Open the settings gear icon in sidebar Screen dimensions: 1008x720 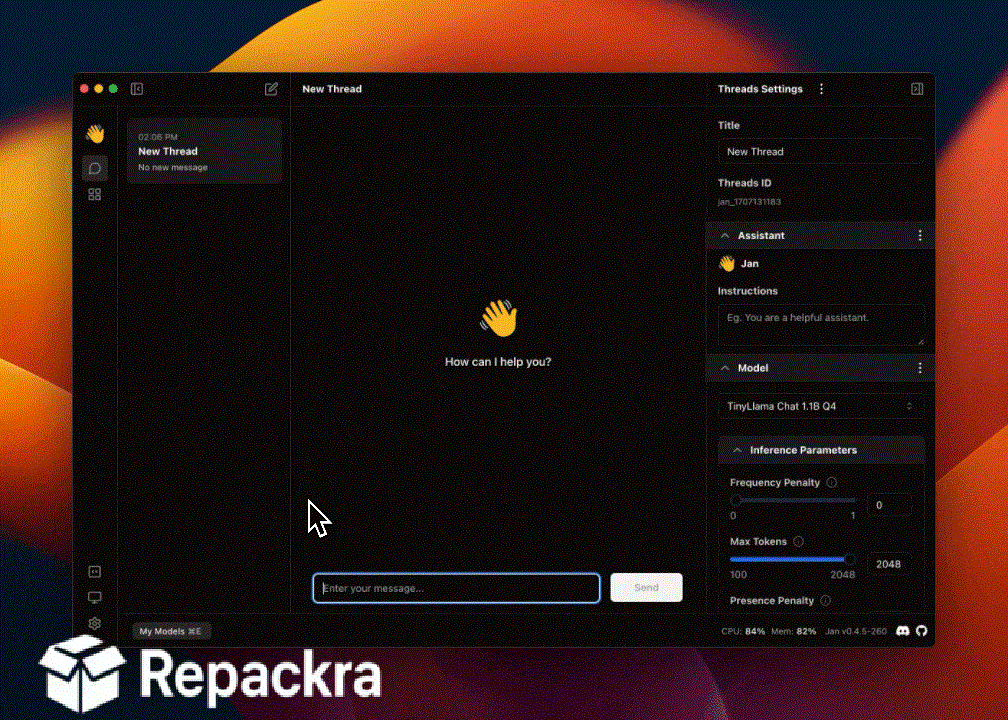(x=94, y=623)
